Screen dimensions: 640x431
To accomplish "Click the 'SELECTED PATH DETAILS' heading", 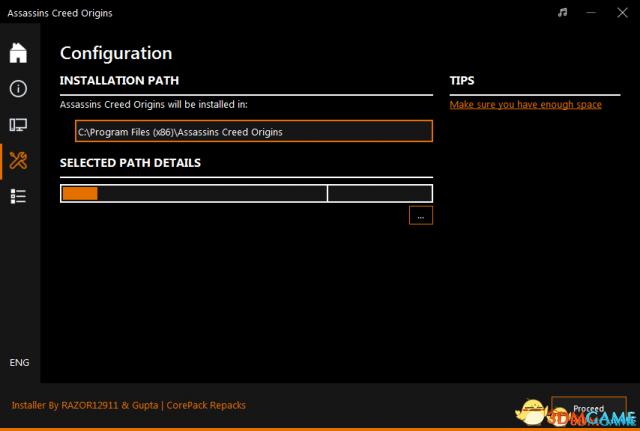I will coord(130,163).
